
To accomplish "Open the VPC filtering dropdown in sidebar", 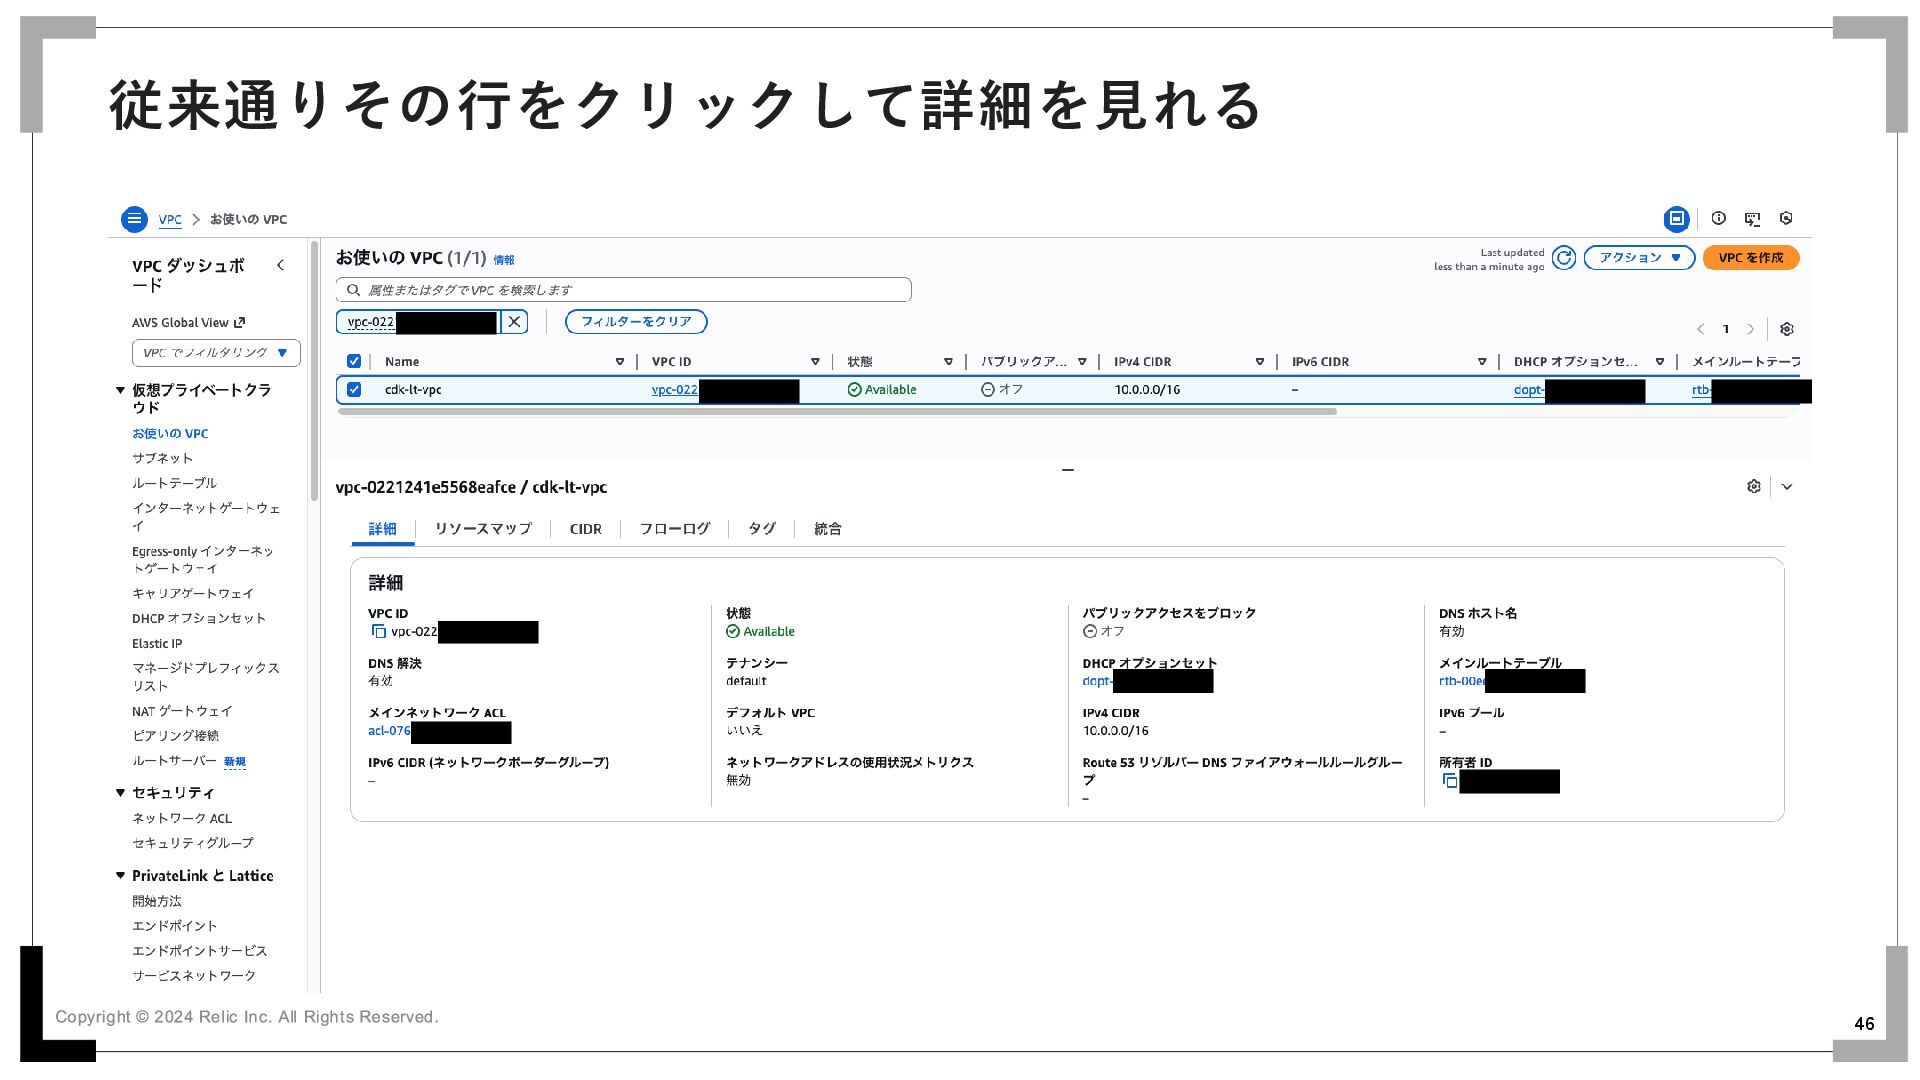I will [x=216, y=353].
